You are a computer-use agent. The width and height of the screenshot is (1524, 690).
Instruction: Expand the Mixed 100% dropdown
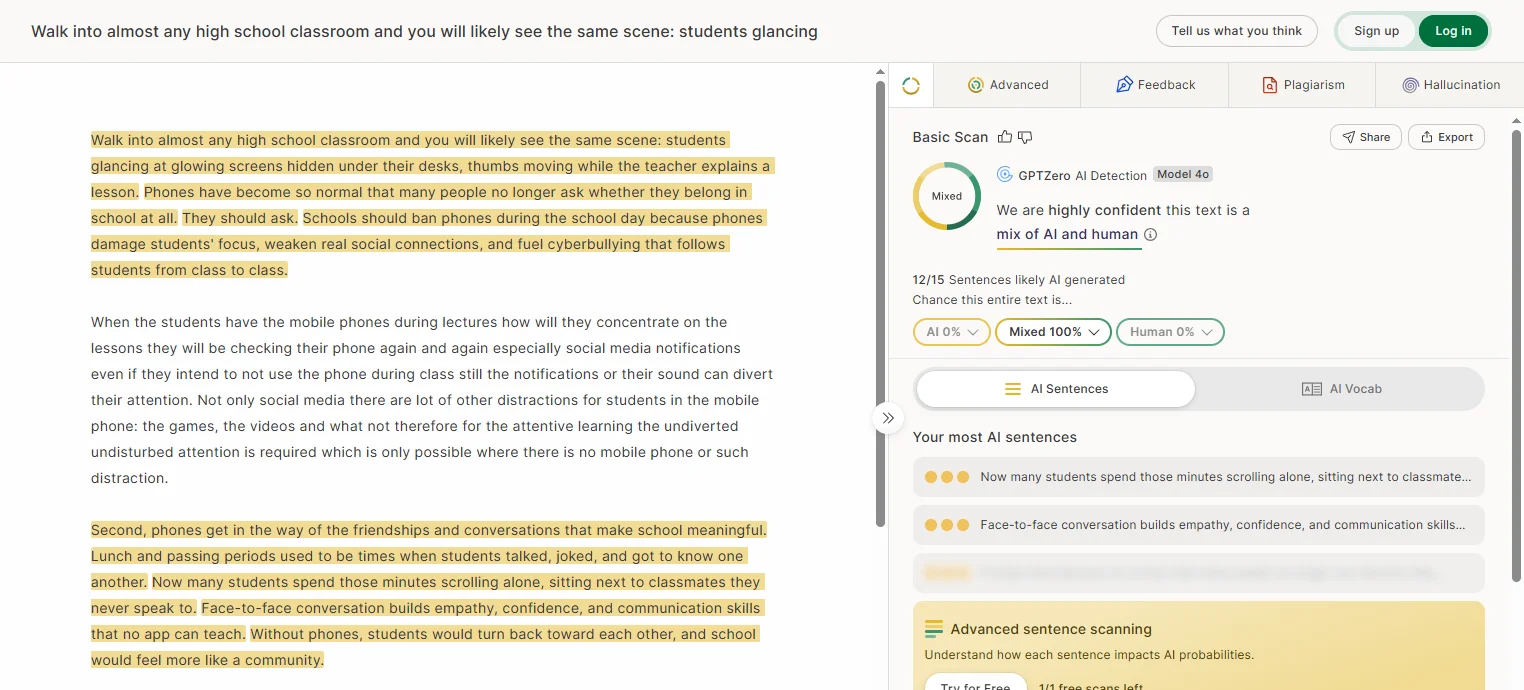tap(1054, 332)
